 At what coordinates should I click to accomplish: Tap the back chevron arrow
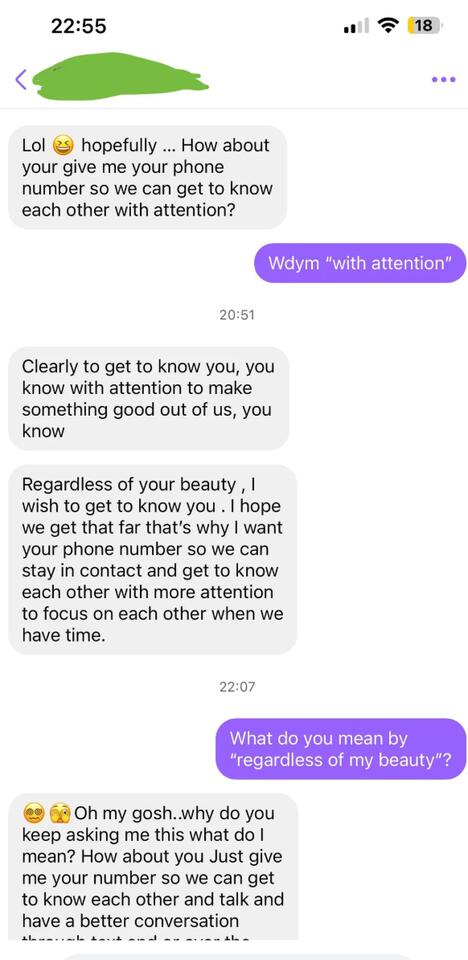pos(21,79)
